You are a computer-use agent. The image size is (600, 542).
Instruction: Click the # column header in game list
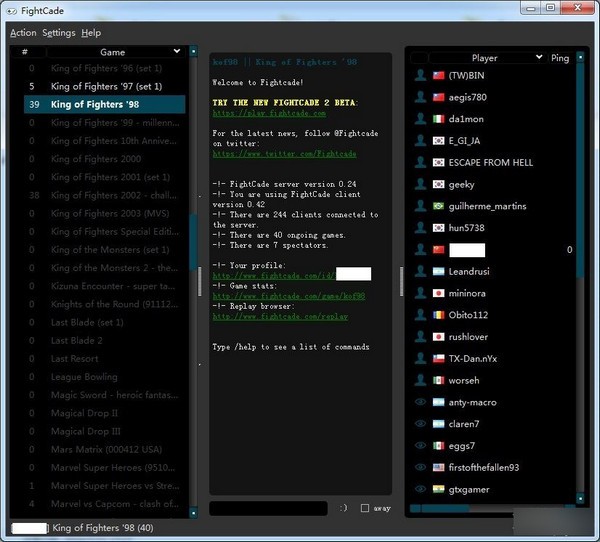[24, 52]
